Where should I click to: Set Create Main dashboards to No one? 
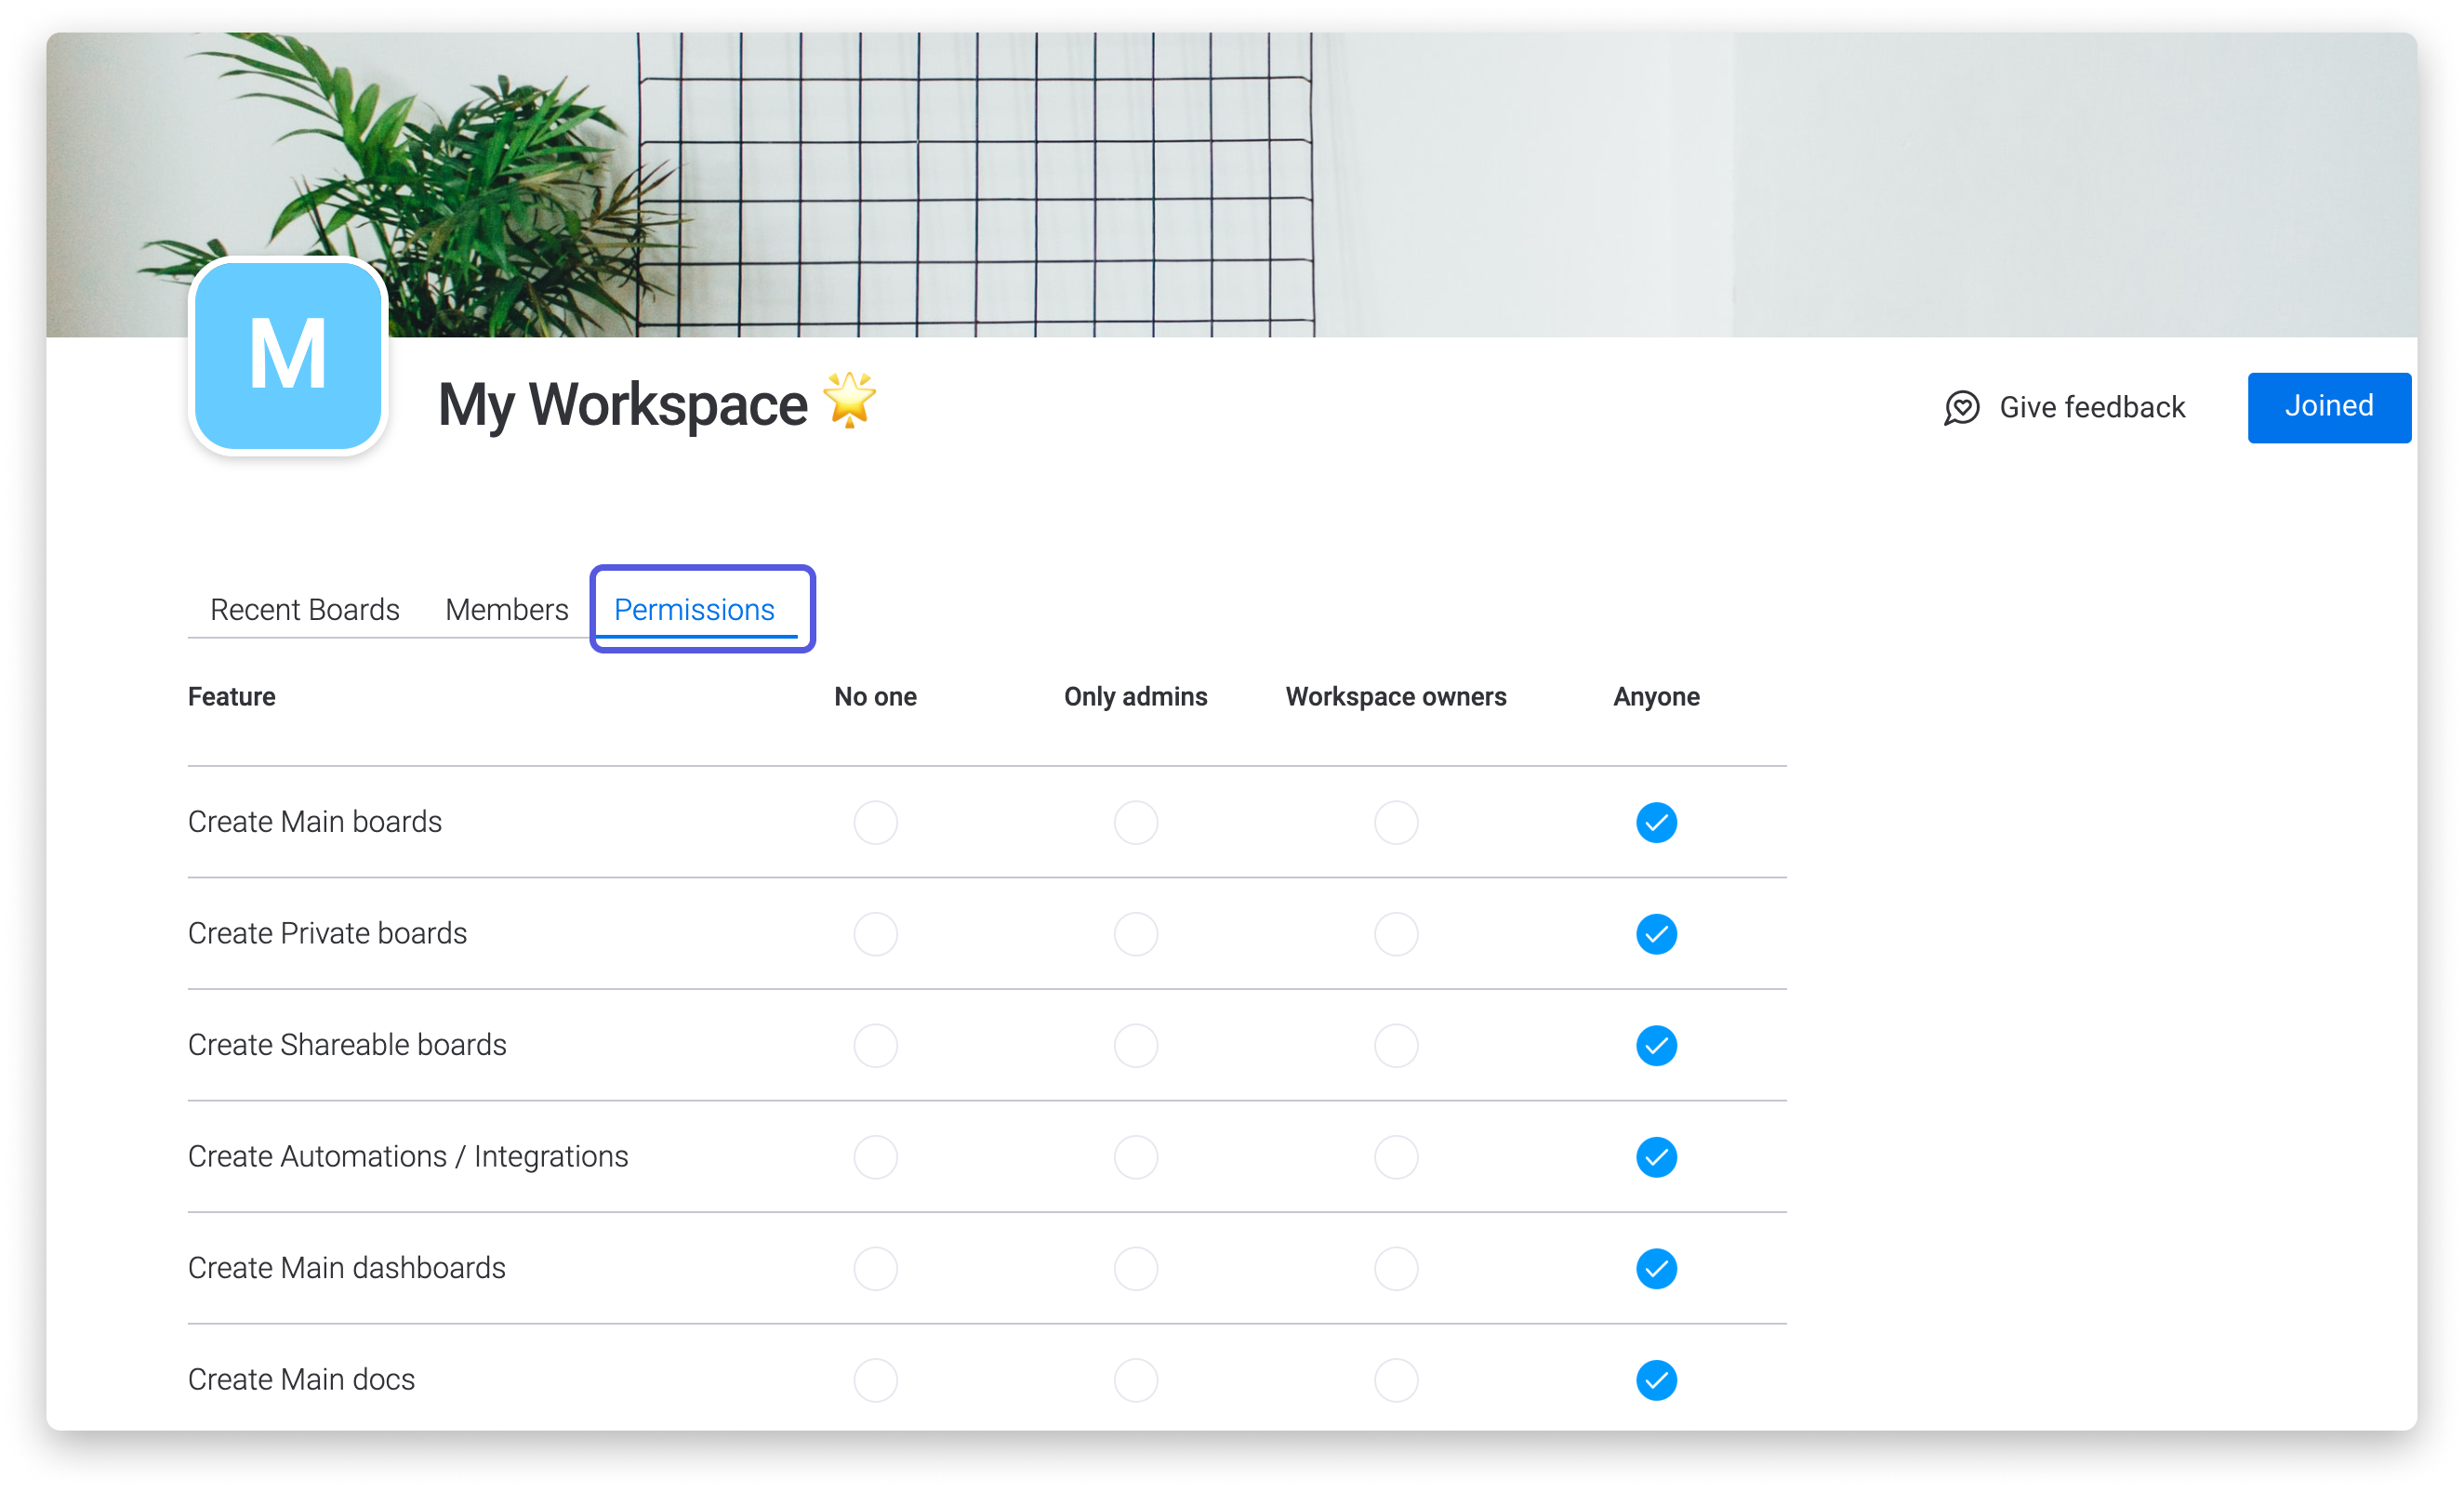(875, 1268)
